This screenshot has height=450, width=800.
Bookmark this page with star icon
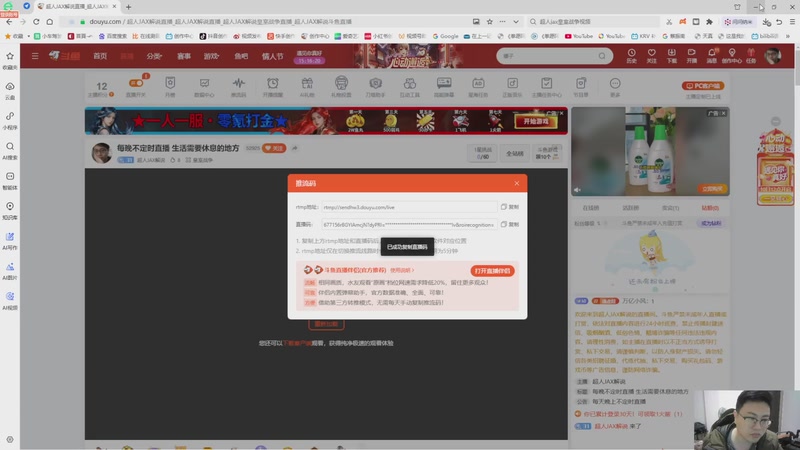[x=489, y=21]
